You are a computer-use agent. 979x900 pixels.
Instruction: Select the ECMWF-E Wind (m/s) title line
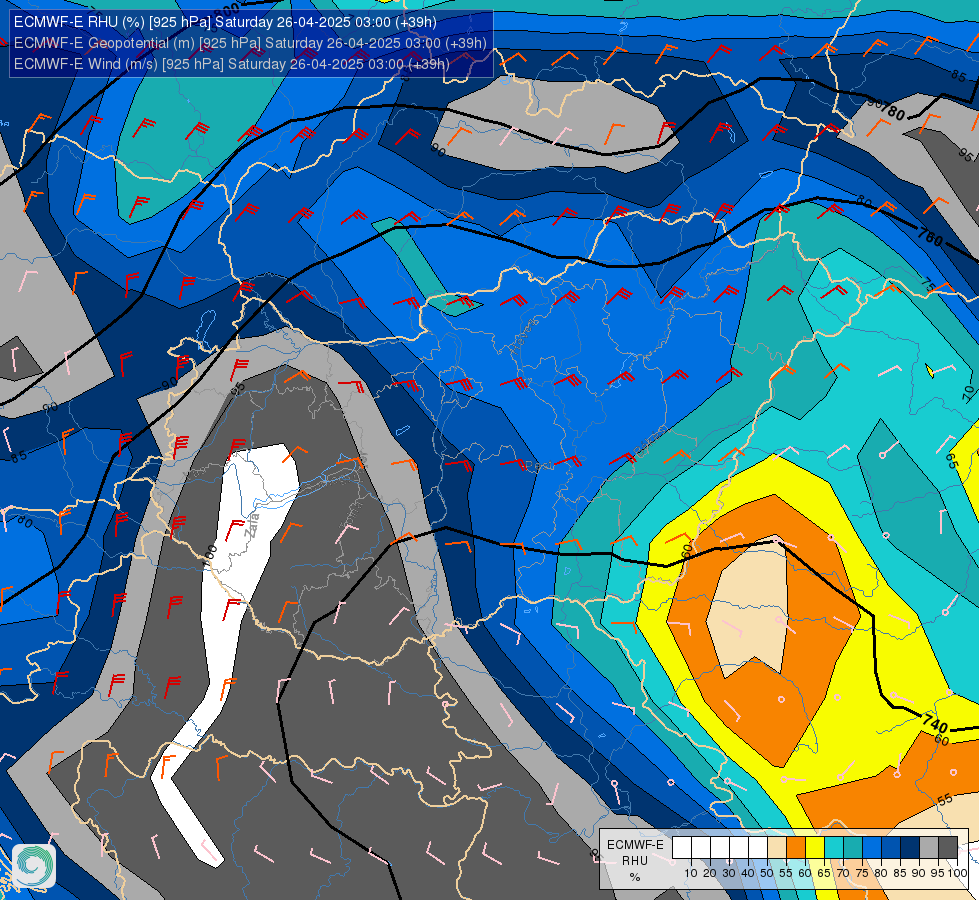[231, 64]
